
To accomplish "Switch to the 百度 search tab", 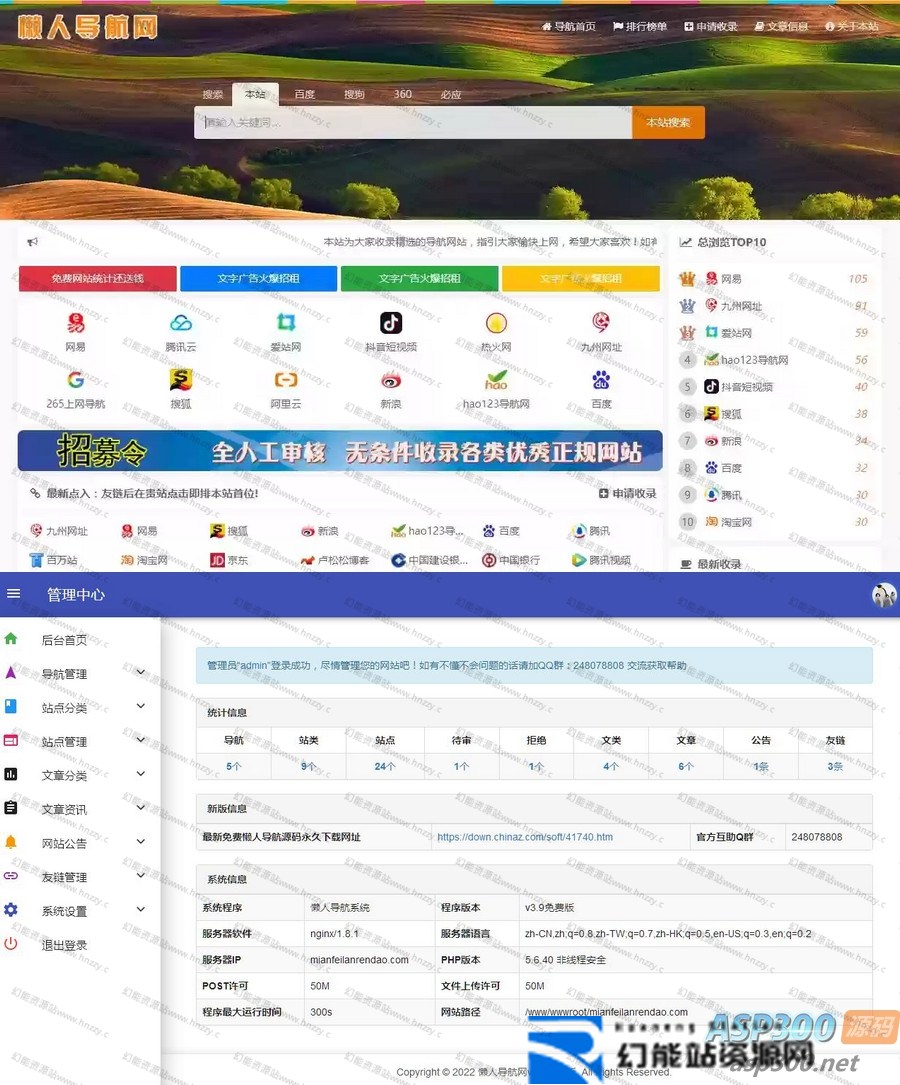I will pyautogui.click(x=304, y=94).
